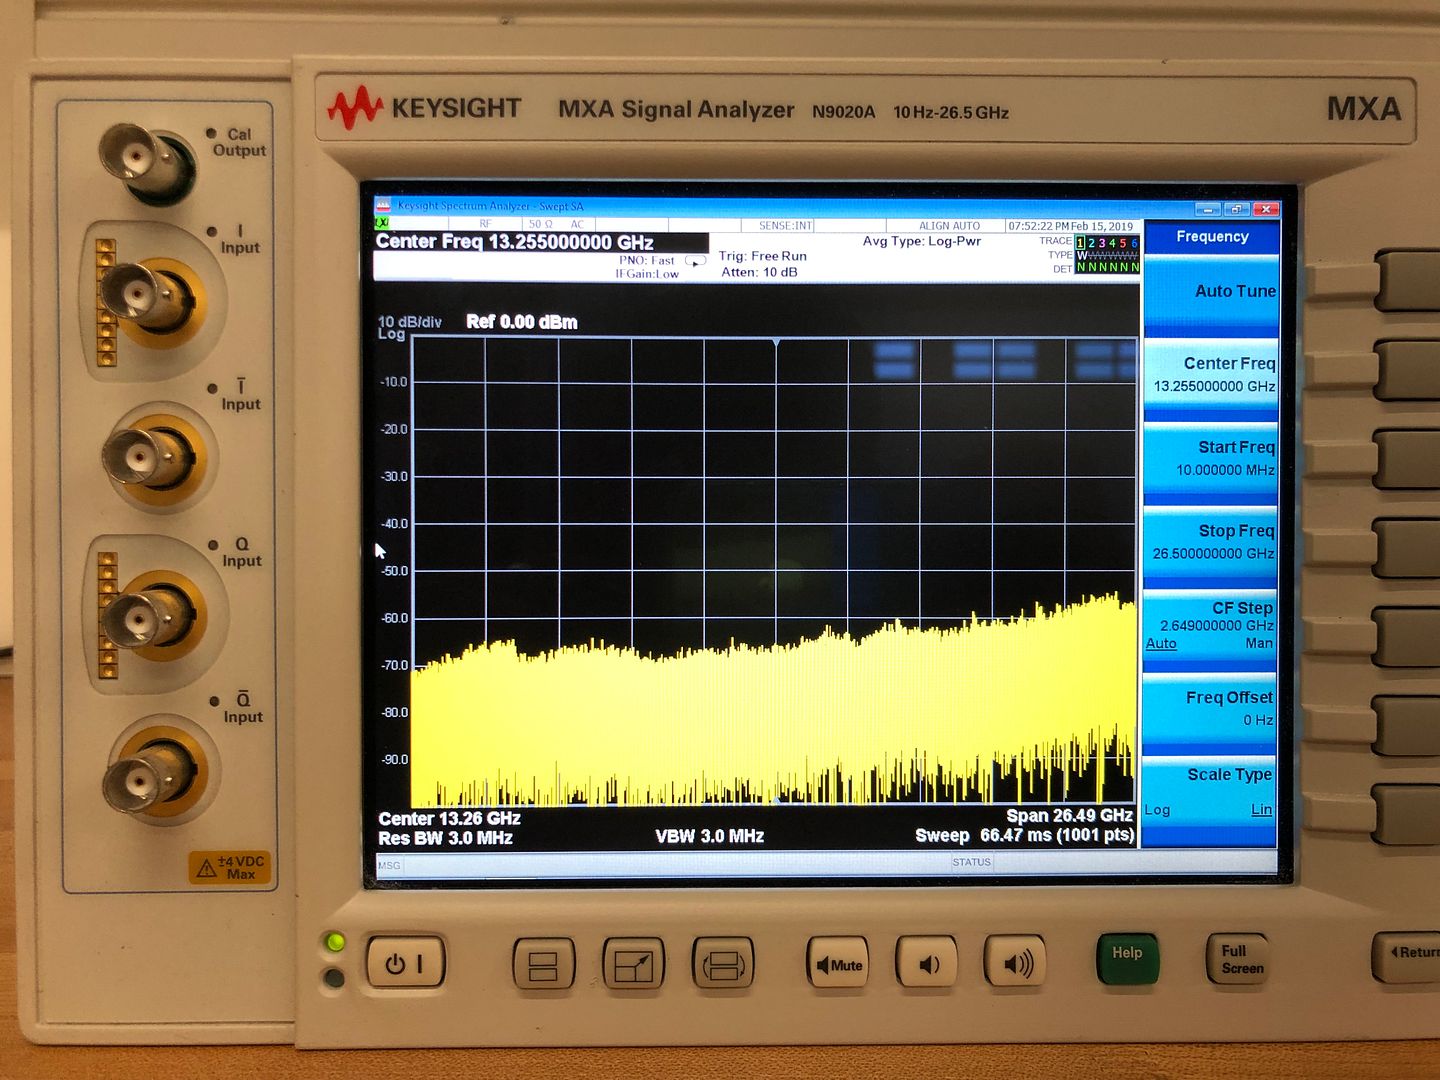Screen dimensions: 1440x1080
Task: Tap the volume down speaker button
Action: click(x=928, y=964)
